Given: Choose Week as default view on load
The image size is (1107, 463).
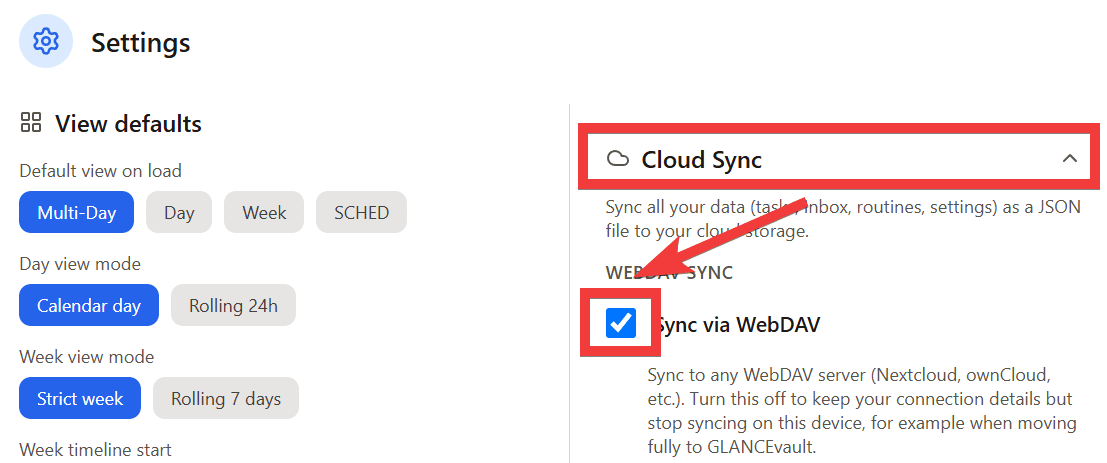Looking at the screenshot, I should tap(264, 212).
